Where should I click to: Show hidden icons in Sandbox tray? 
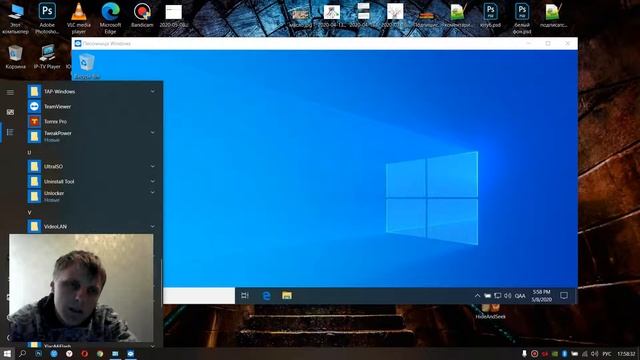point(477,296)
